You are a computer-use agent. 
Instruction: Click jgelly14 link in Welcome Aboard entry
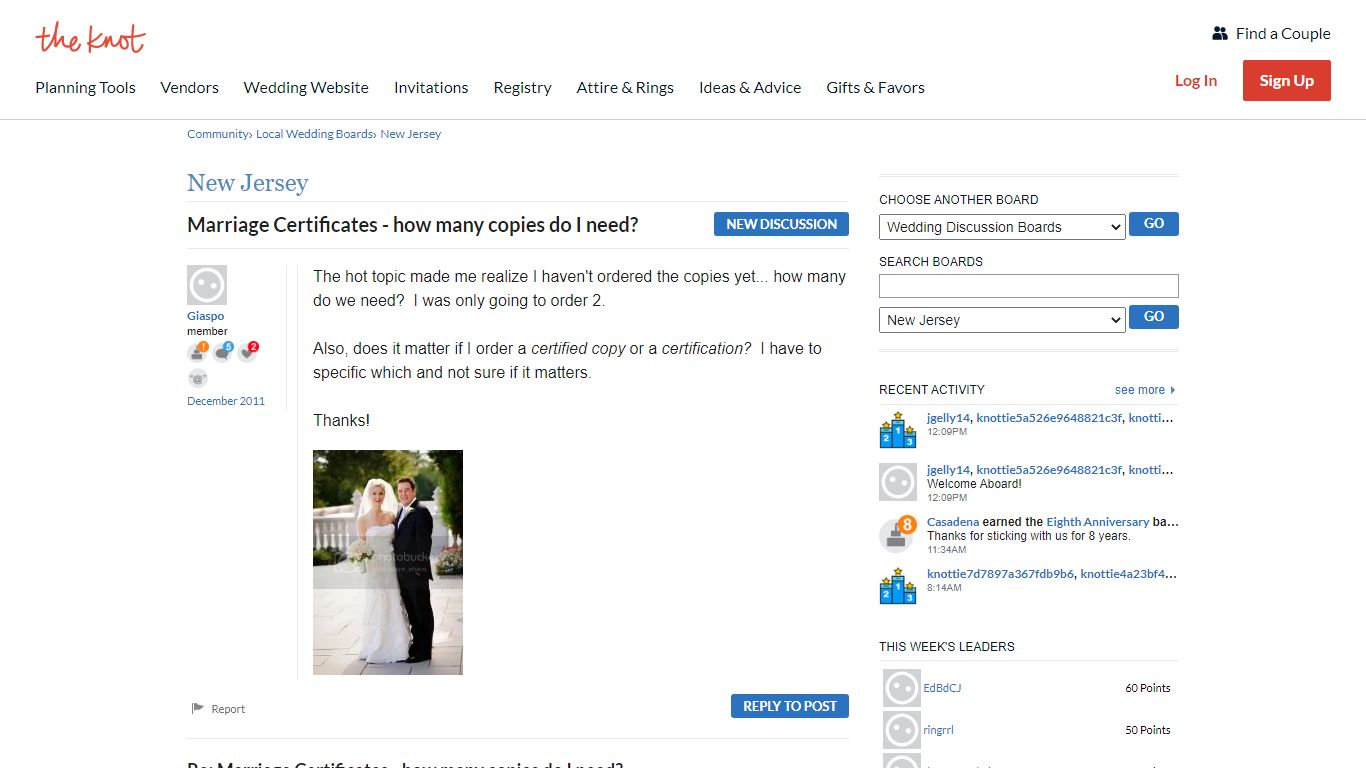point(948,470)
